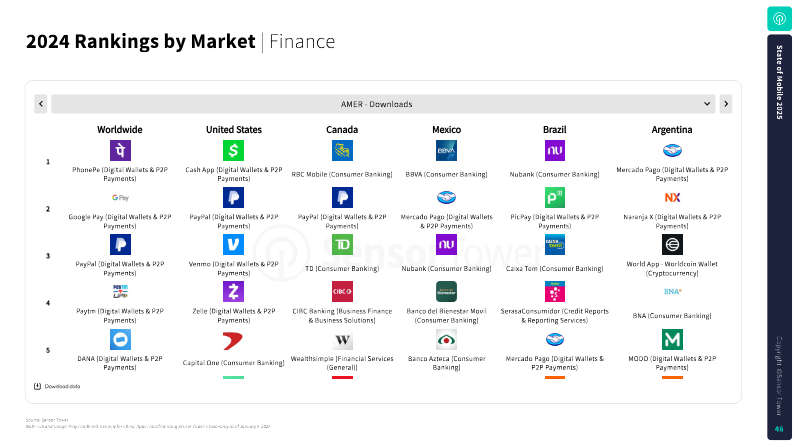The height and width of the screenshot is (447, 800).
Task: Click the PhonePe app icon under Worldwide
Action: click(120, 151)
